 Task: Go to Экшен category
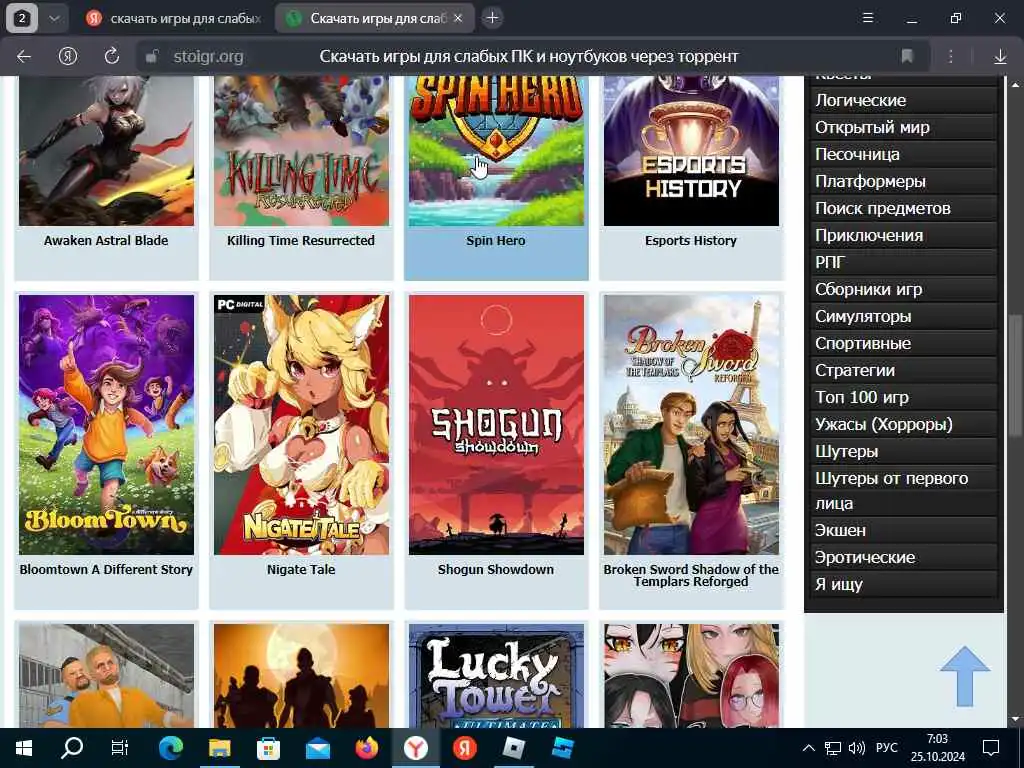tap(904, 530)
